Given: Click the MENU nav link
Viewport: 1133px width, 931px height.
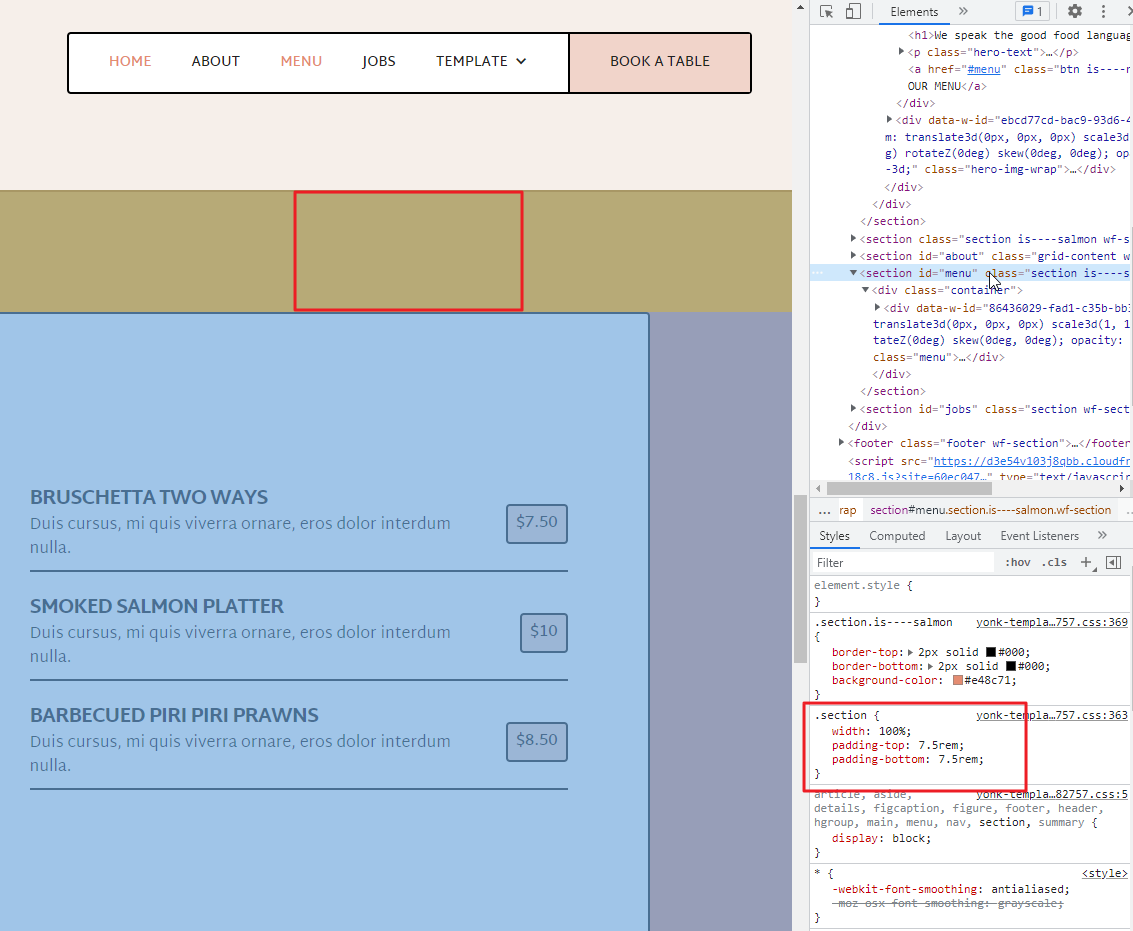Looking at the screenshot, I should pos(301,61).
